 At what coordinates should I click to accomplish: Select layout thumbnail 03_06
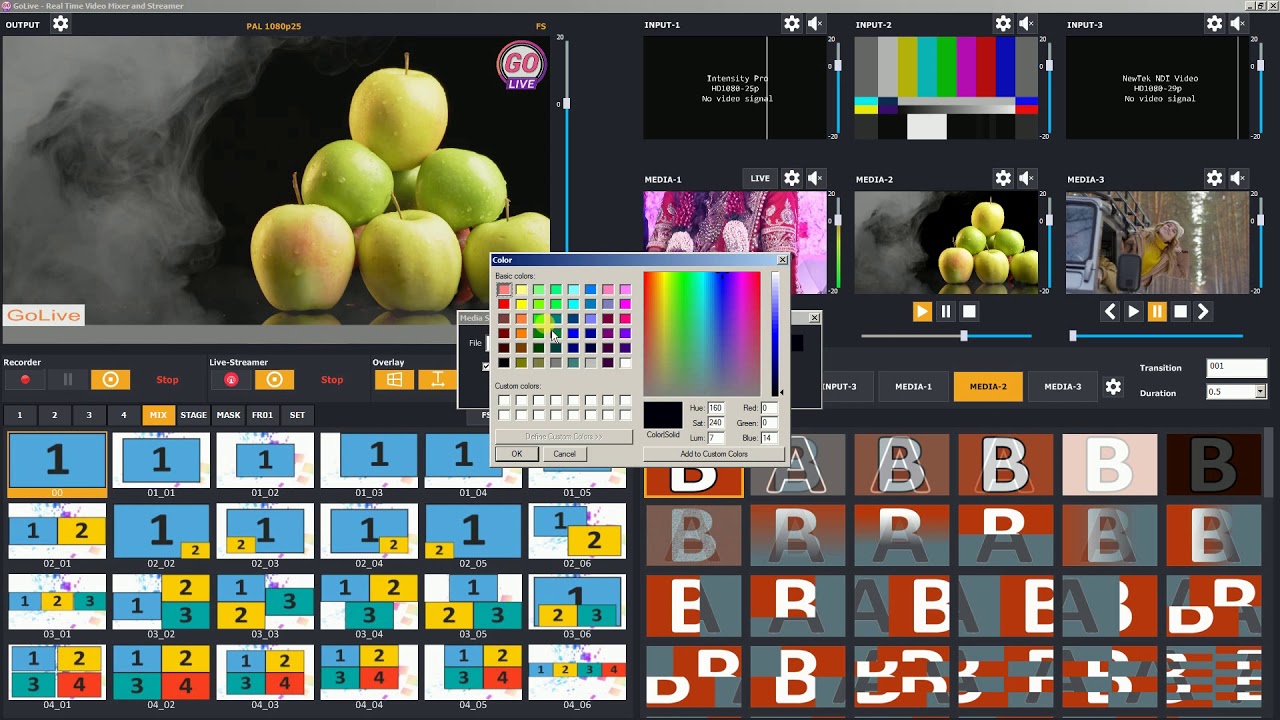[x=577, y=602]
